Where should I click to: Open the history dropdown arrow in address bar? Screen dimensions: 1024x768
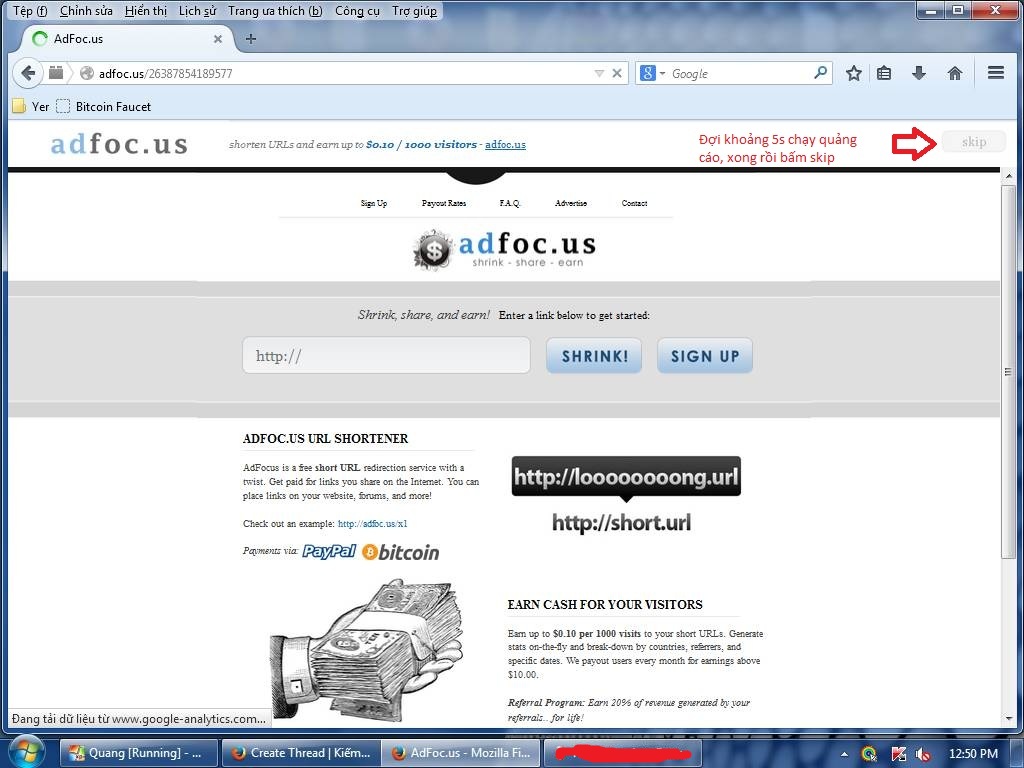599,74
